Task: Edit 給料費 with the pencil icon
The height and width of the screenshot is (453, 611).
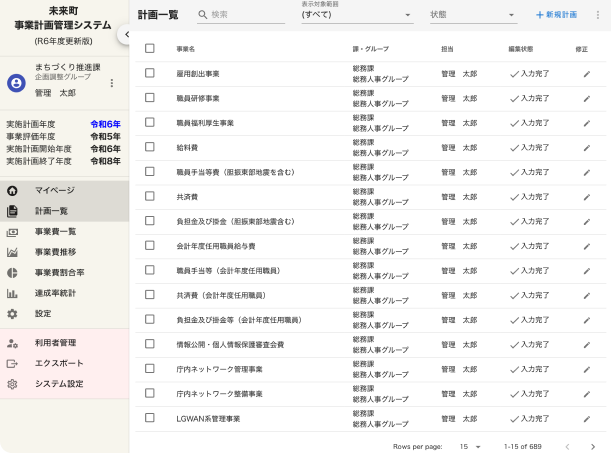Action: [587, 148]
